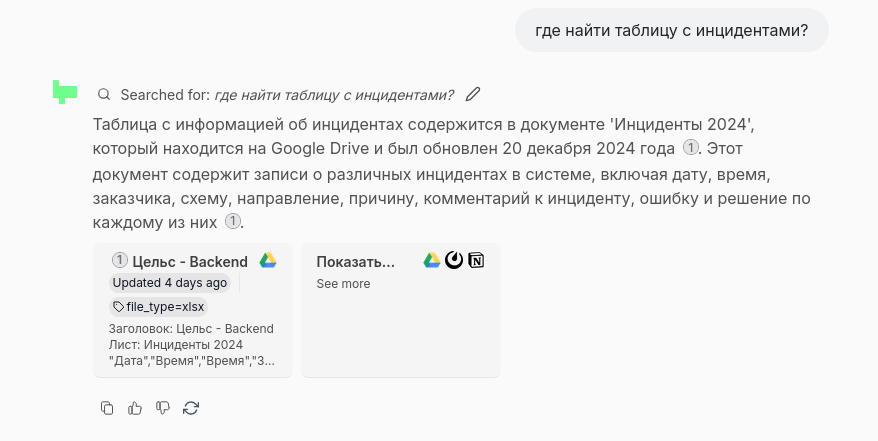Click citation marker 1 after '2024 года'
878x441 pixels.
(x=690, y=148)
